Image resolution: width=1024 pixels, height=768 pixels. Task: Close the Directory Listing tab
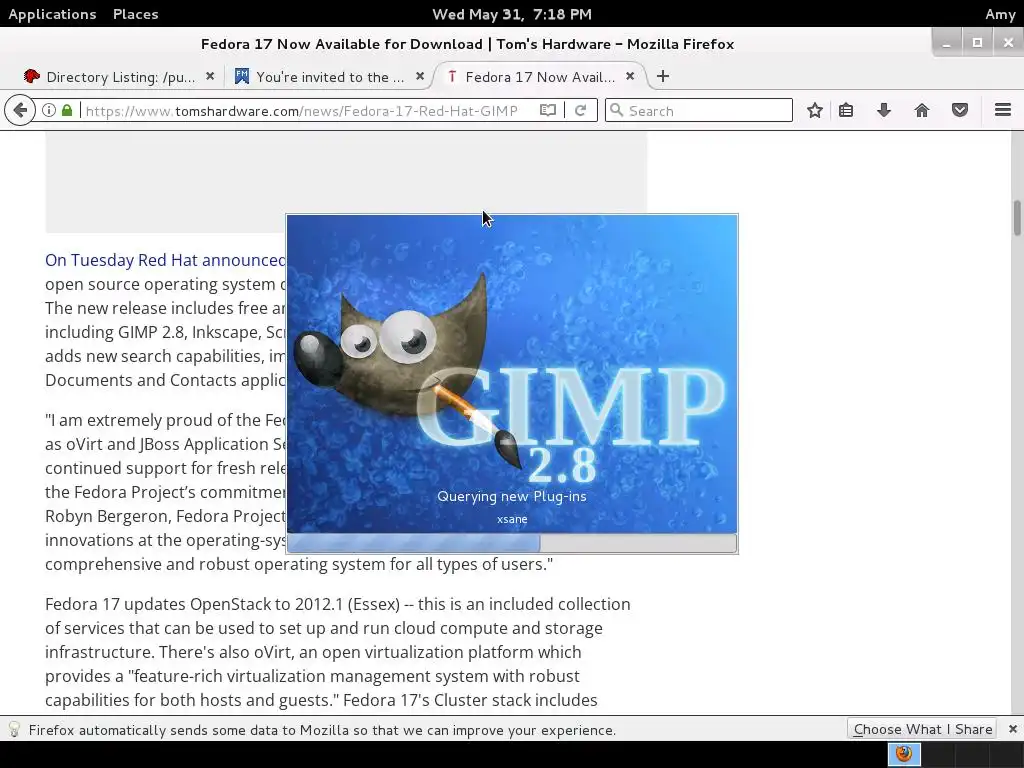tap(210, 76)
